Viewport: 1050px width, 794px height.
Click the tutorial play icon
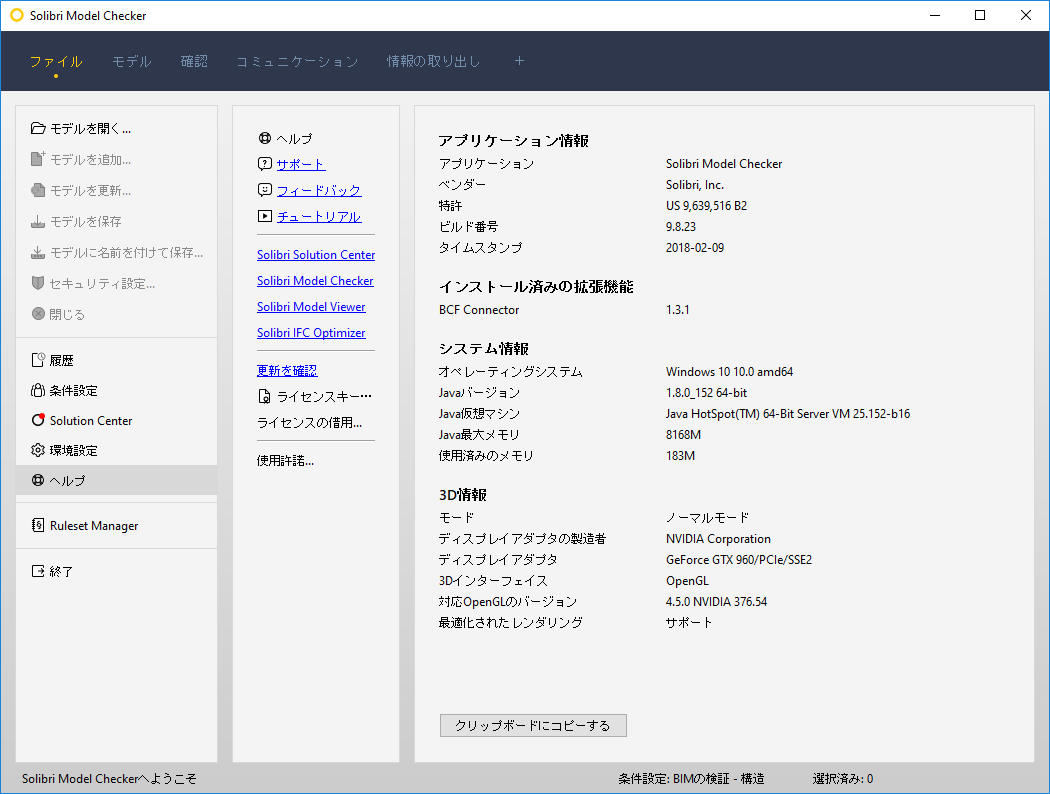pyautogui.click(x=265, y=216)
